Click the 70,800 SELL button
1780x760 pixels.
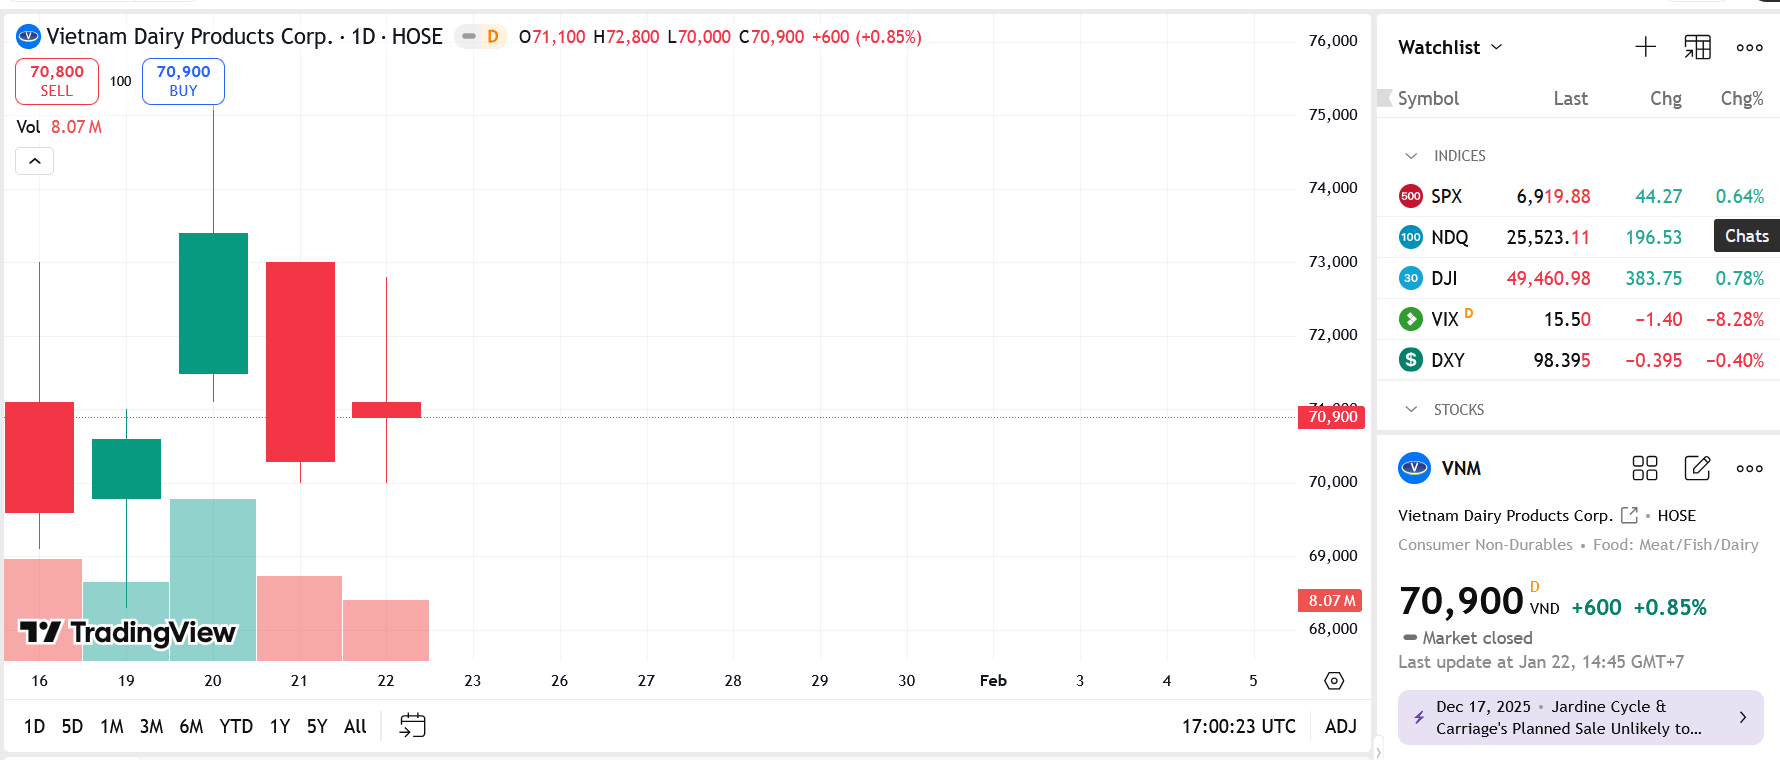click(x=57, y=81)
